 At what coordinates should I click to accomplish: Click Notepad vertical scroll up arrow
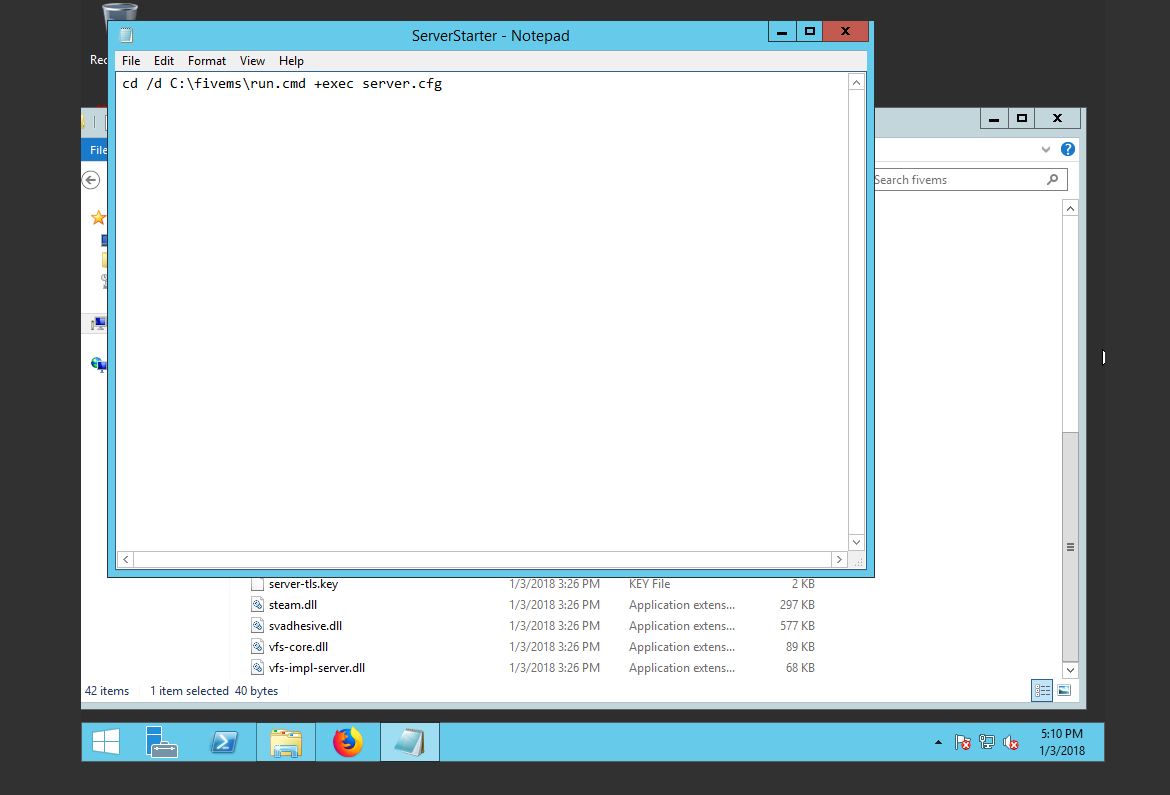pos(856,82)
